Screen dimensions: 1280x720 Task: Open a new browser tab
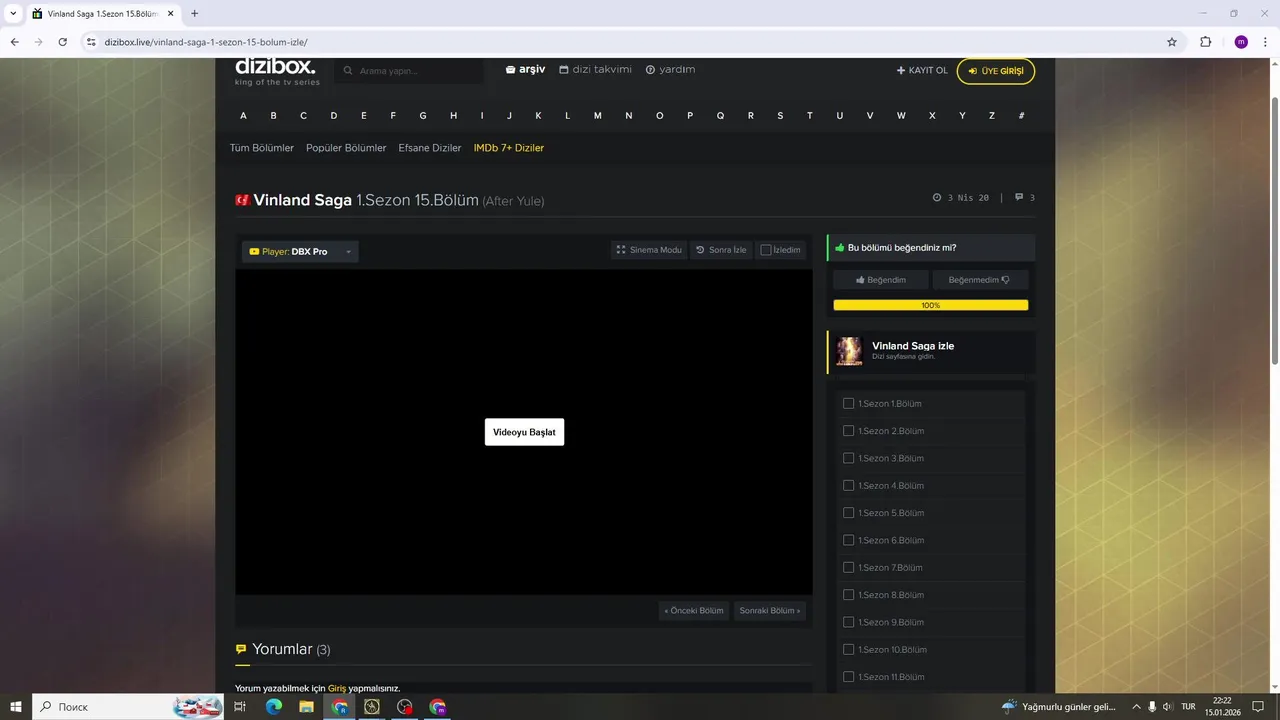click(x=194, y=14)
